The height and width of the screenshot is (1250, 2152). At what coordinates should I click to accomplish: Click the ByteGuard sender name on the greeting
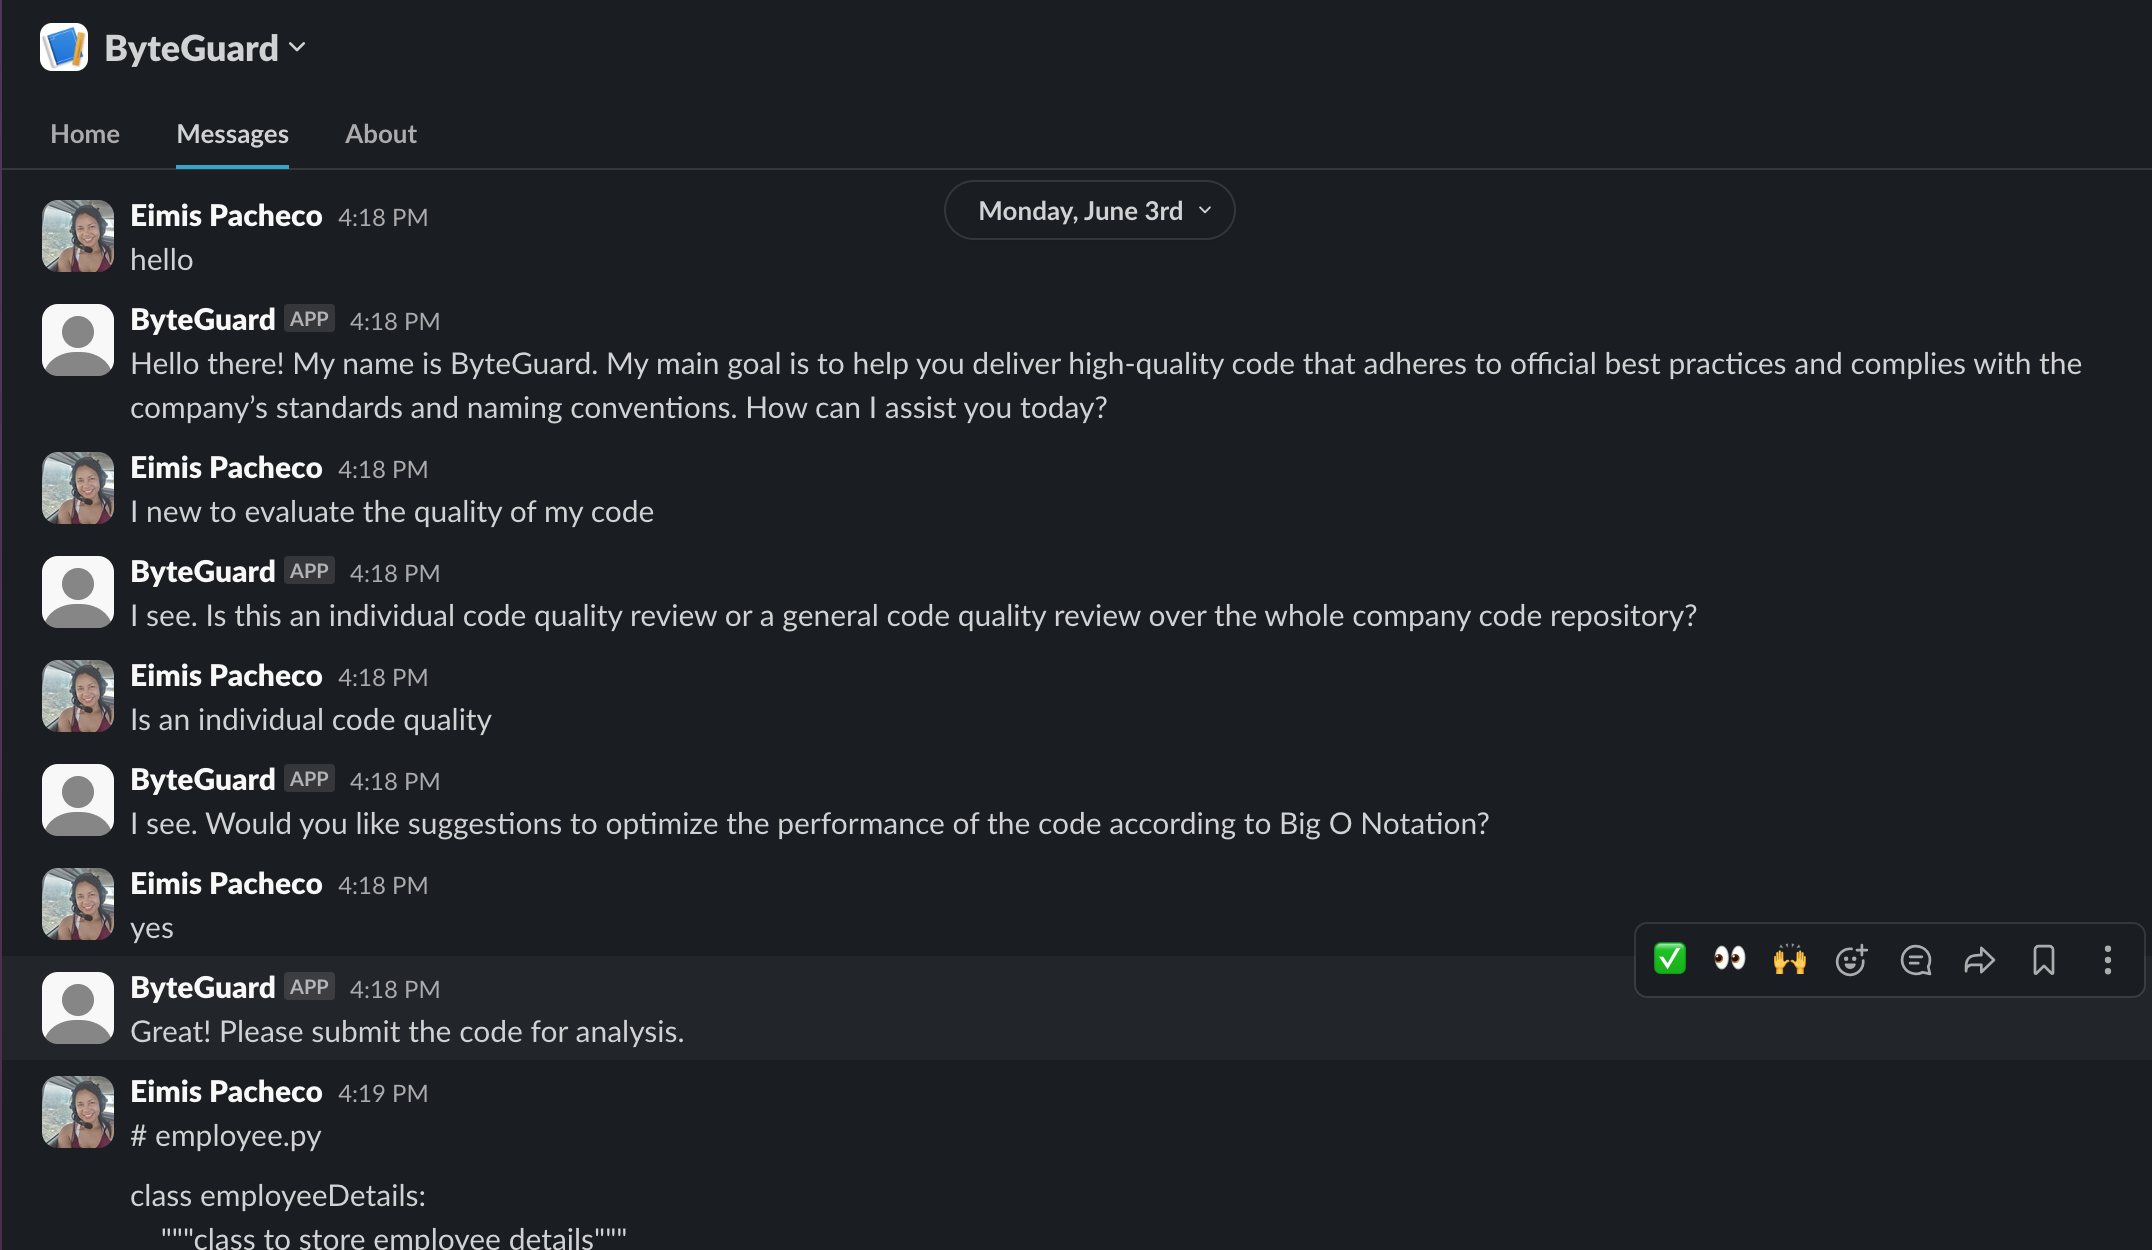pyautogui.click(x=203, y=320)
